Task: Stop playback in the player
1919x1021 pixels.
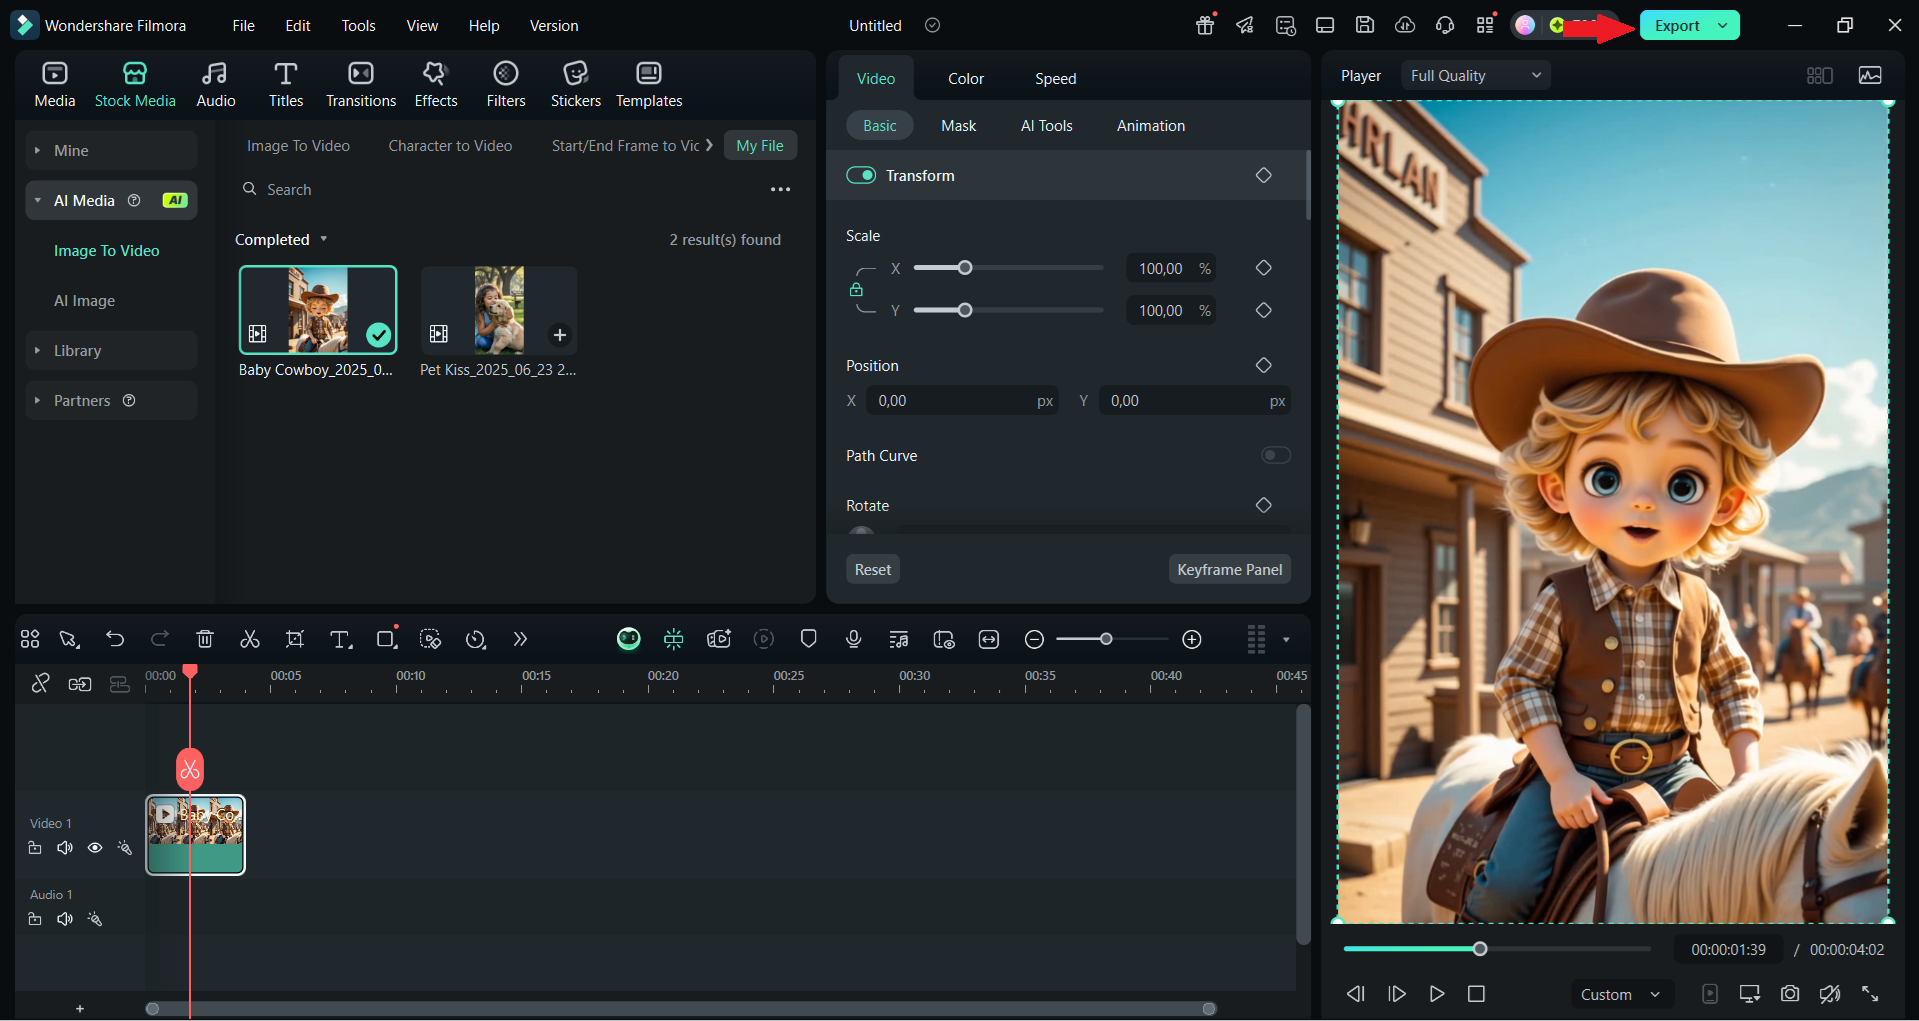Action: [x=1476, y=994]
